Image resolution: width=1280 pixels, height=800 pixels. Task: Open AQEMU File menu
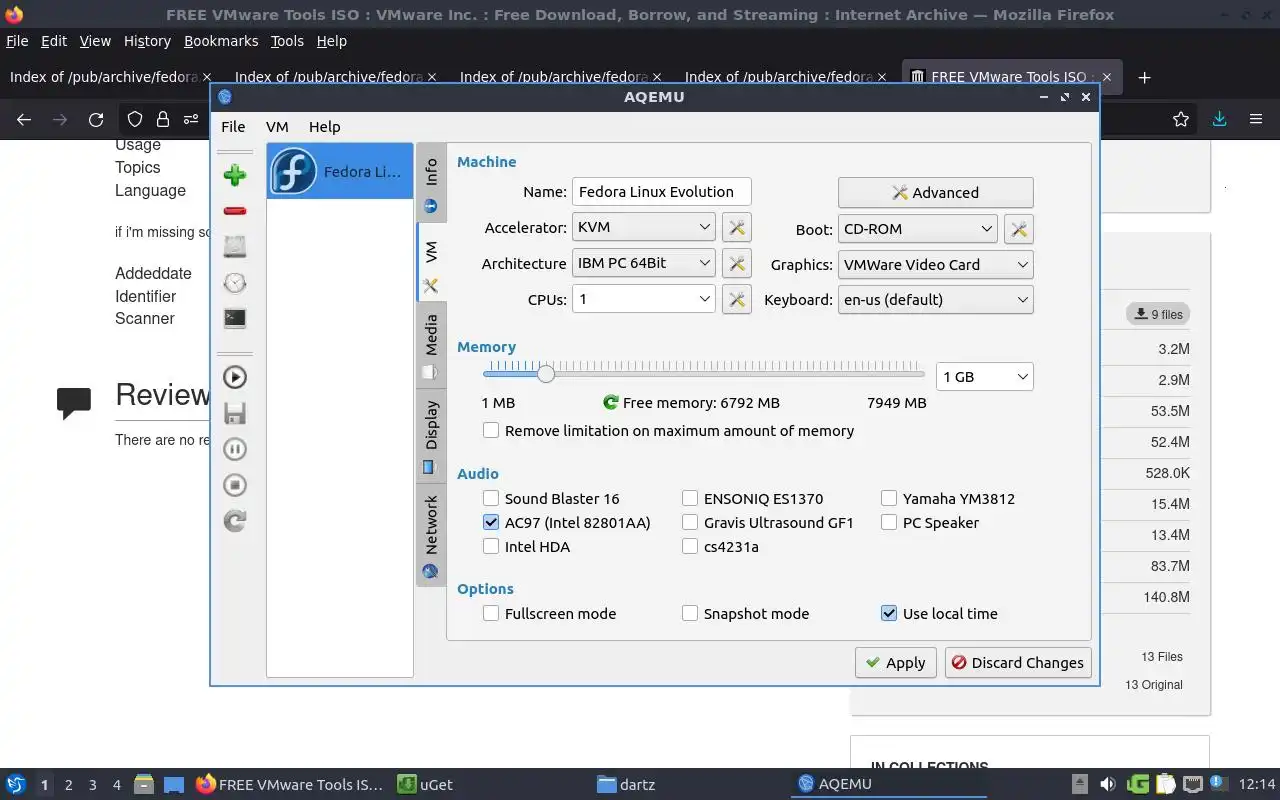pos(233,127)
